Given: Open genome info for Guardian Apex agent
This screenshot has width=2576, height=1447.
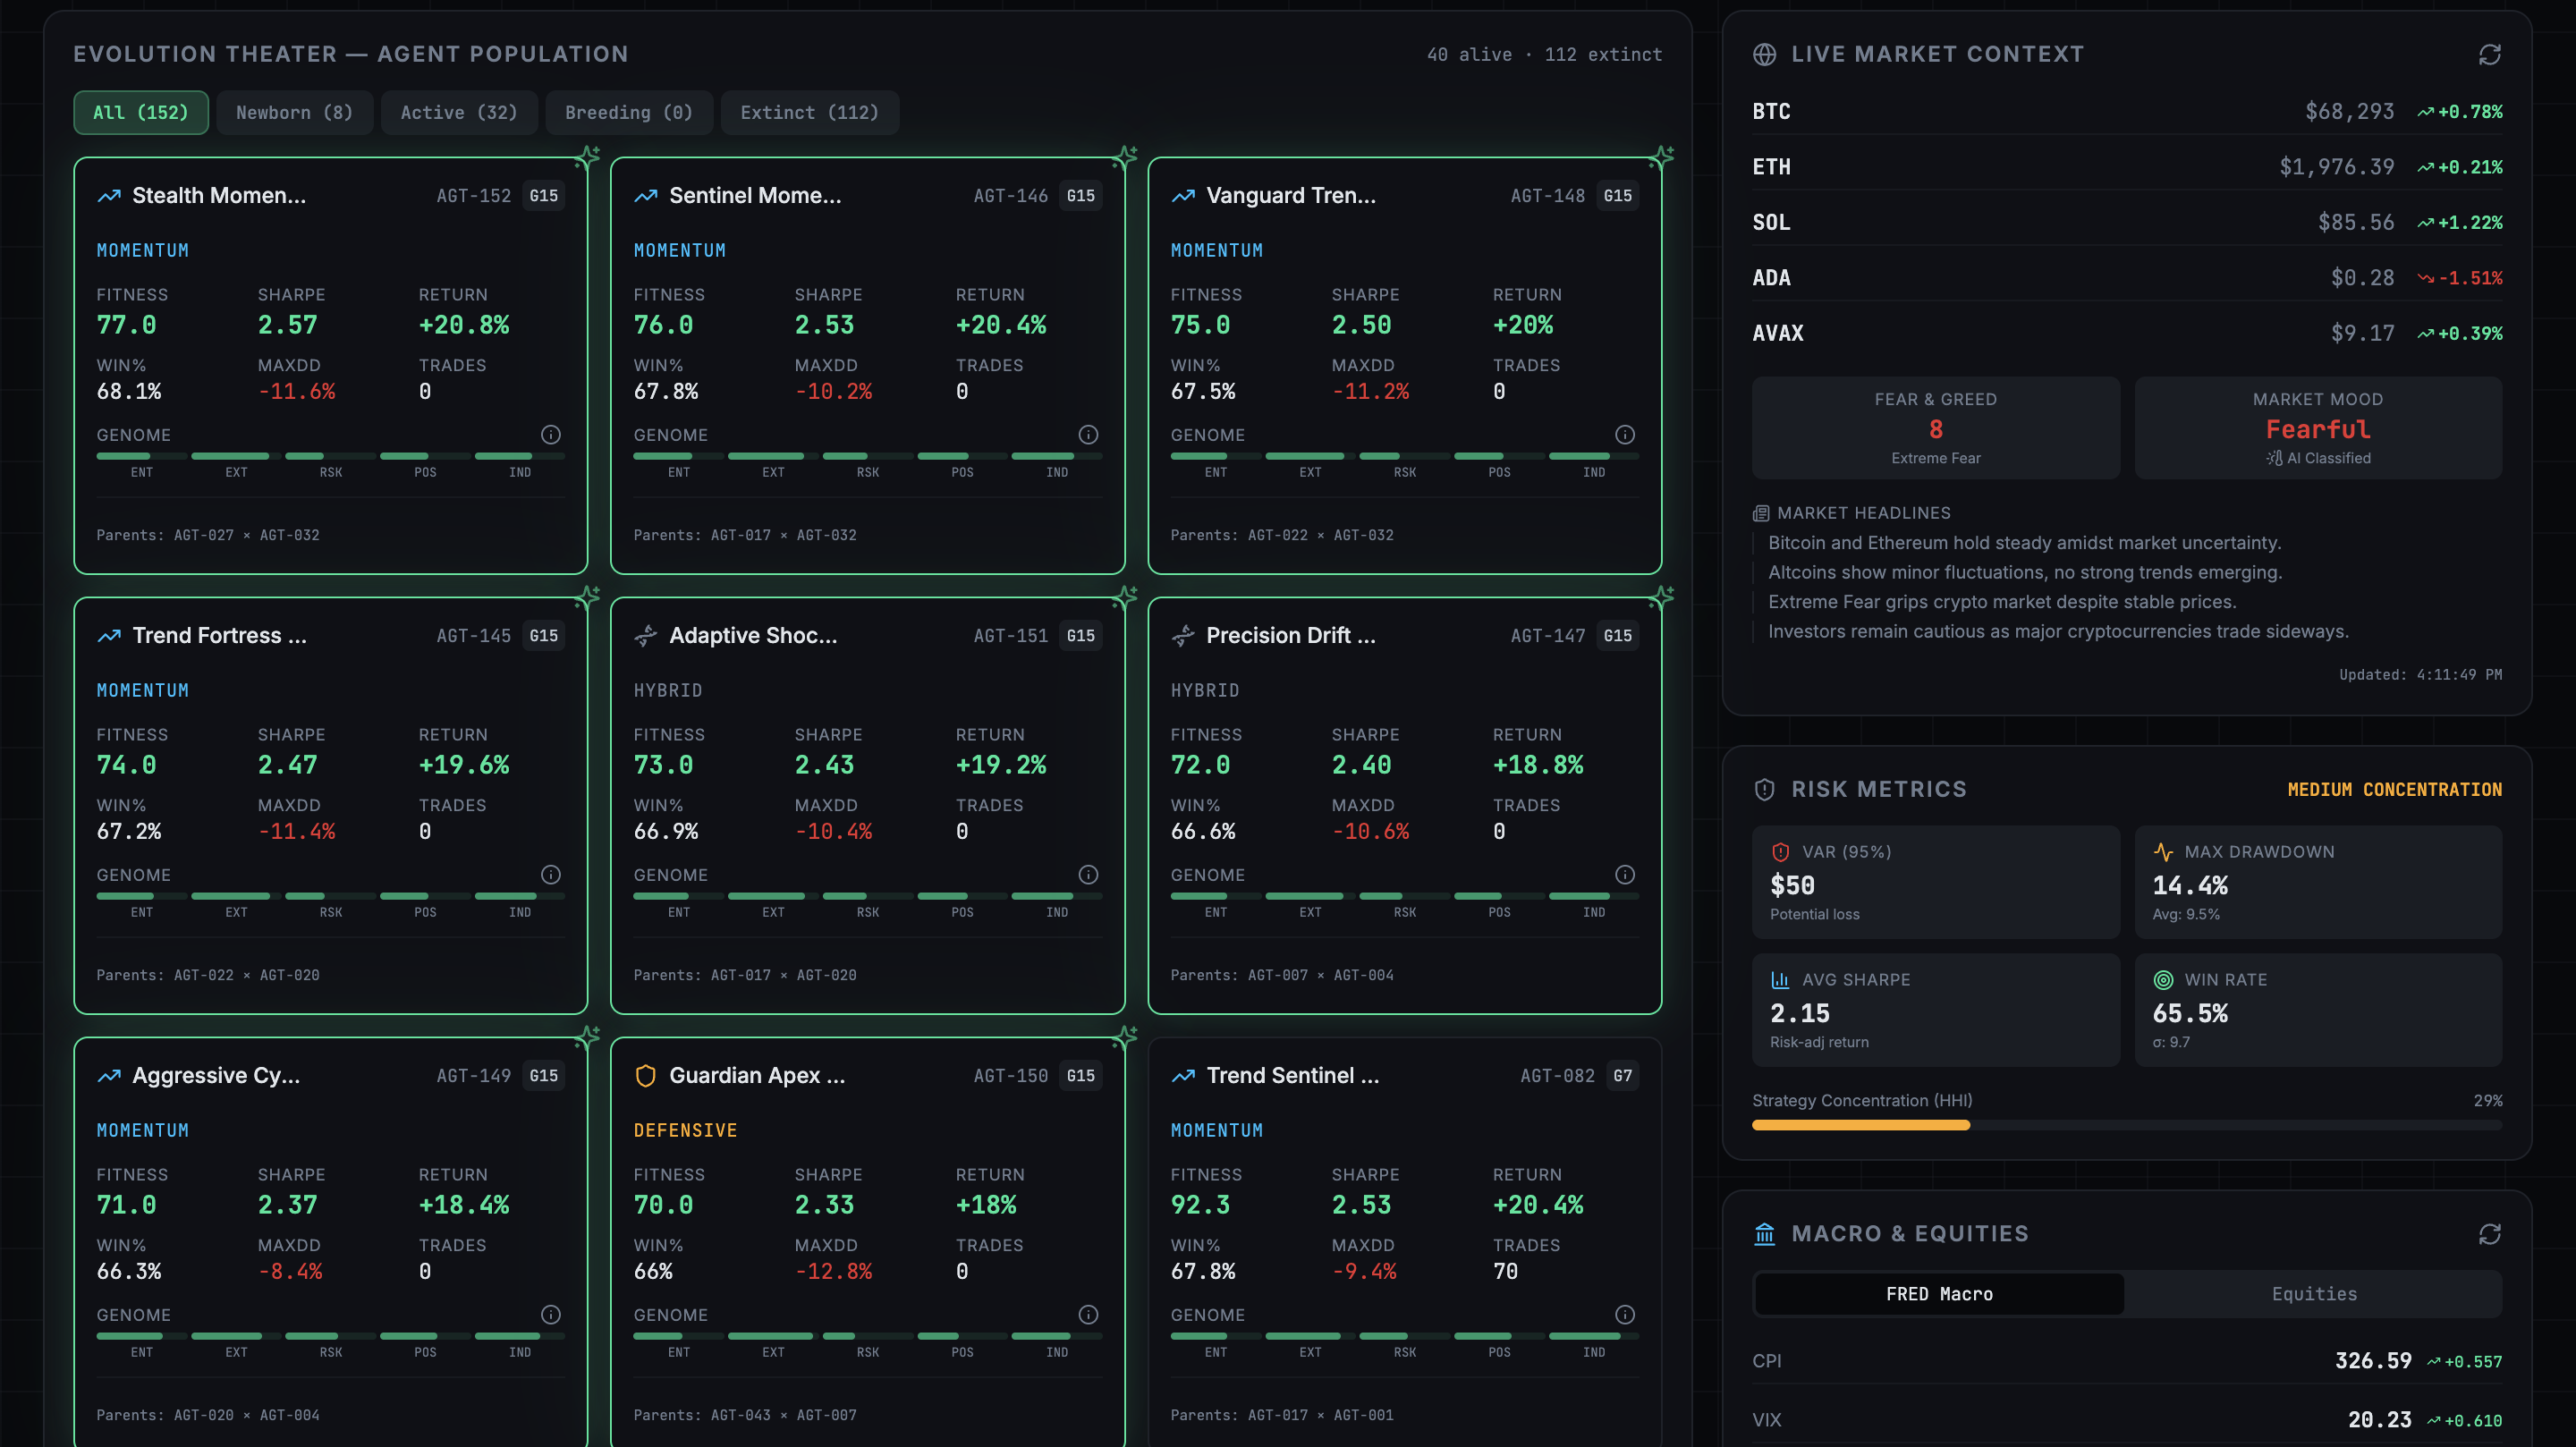Looking at the screenshot, I should pyautogui.click(x=1088, y=1315).
